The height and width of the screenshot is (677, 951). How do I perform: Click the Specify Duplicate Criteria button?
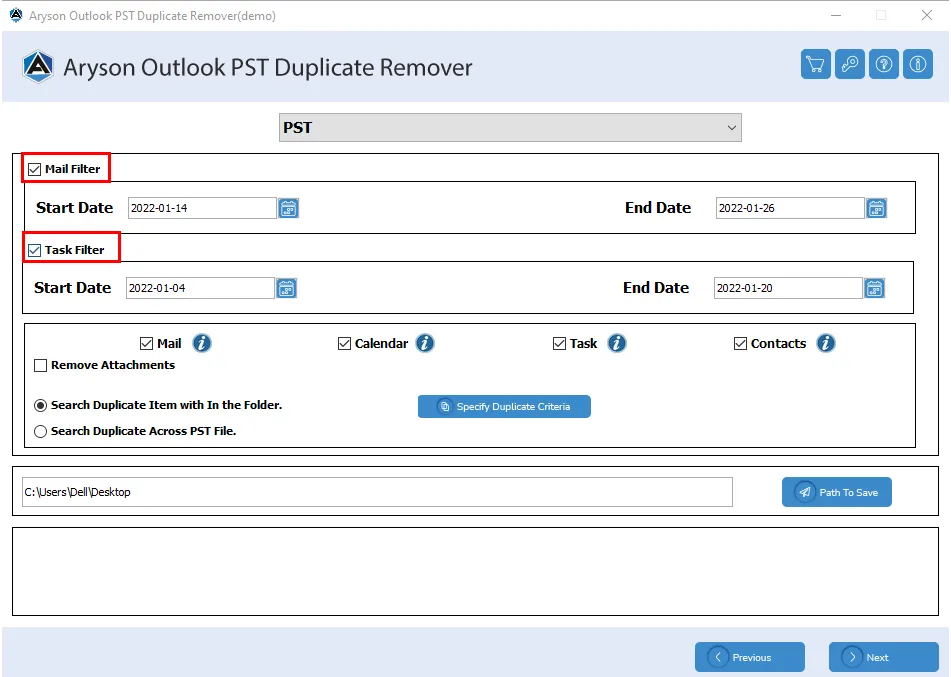pos(504,406)
